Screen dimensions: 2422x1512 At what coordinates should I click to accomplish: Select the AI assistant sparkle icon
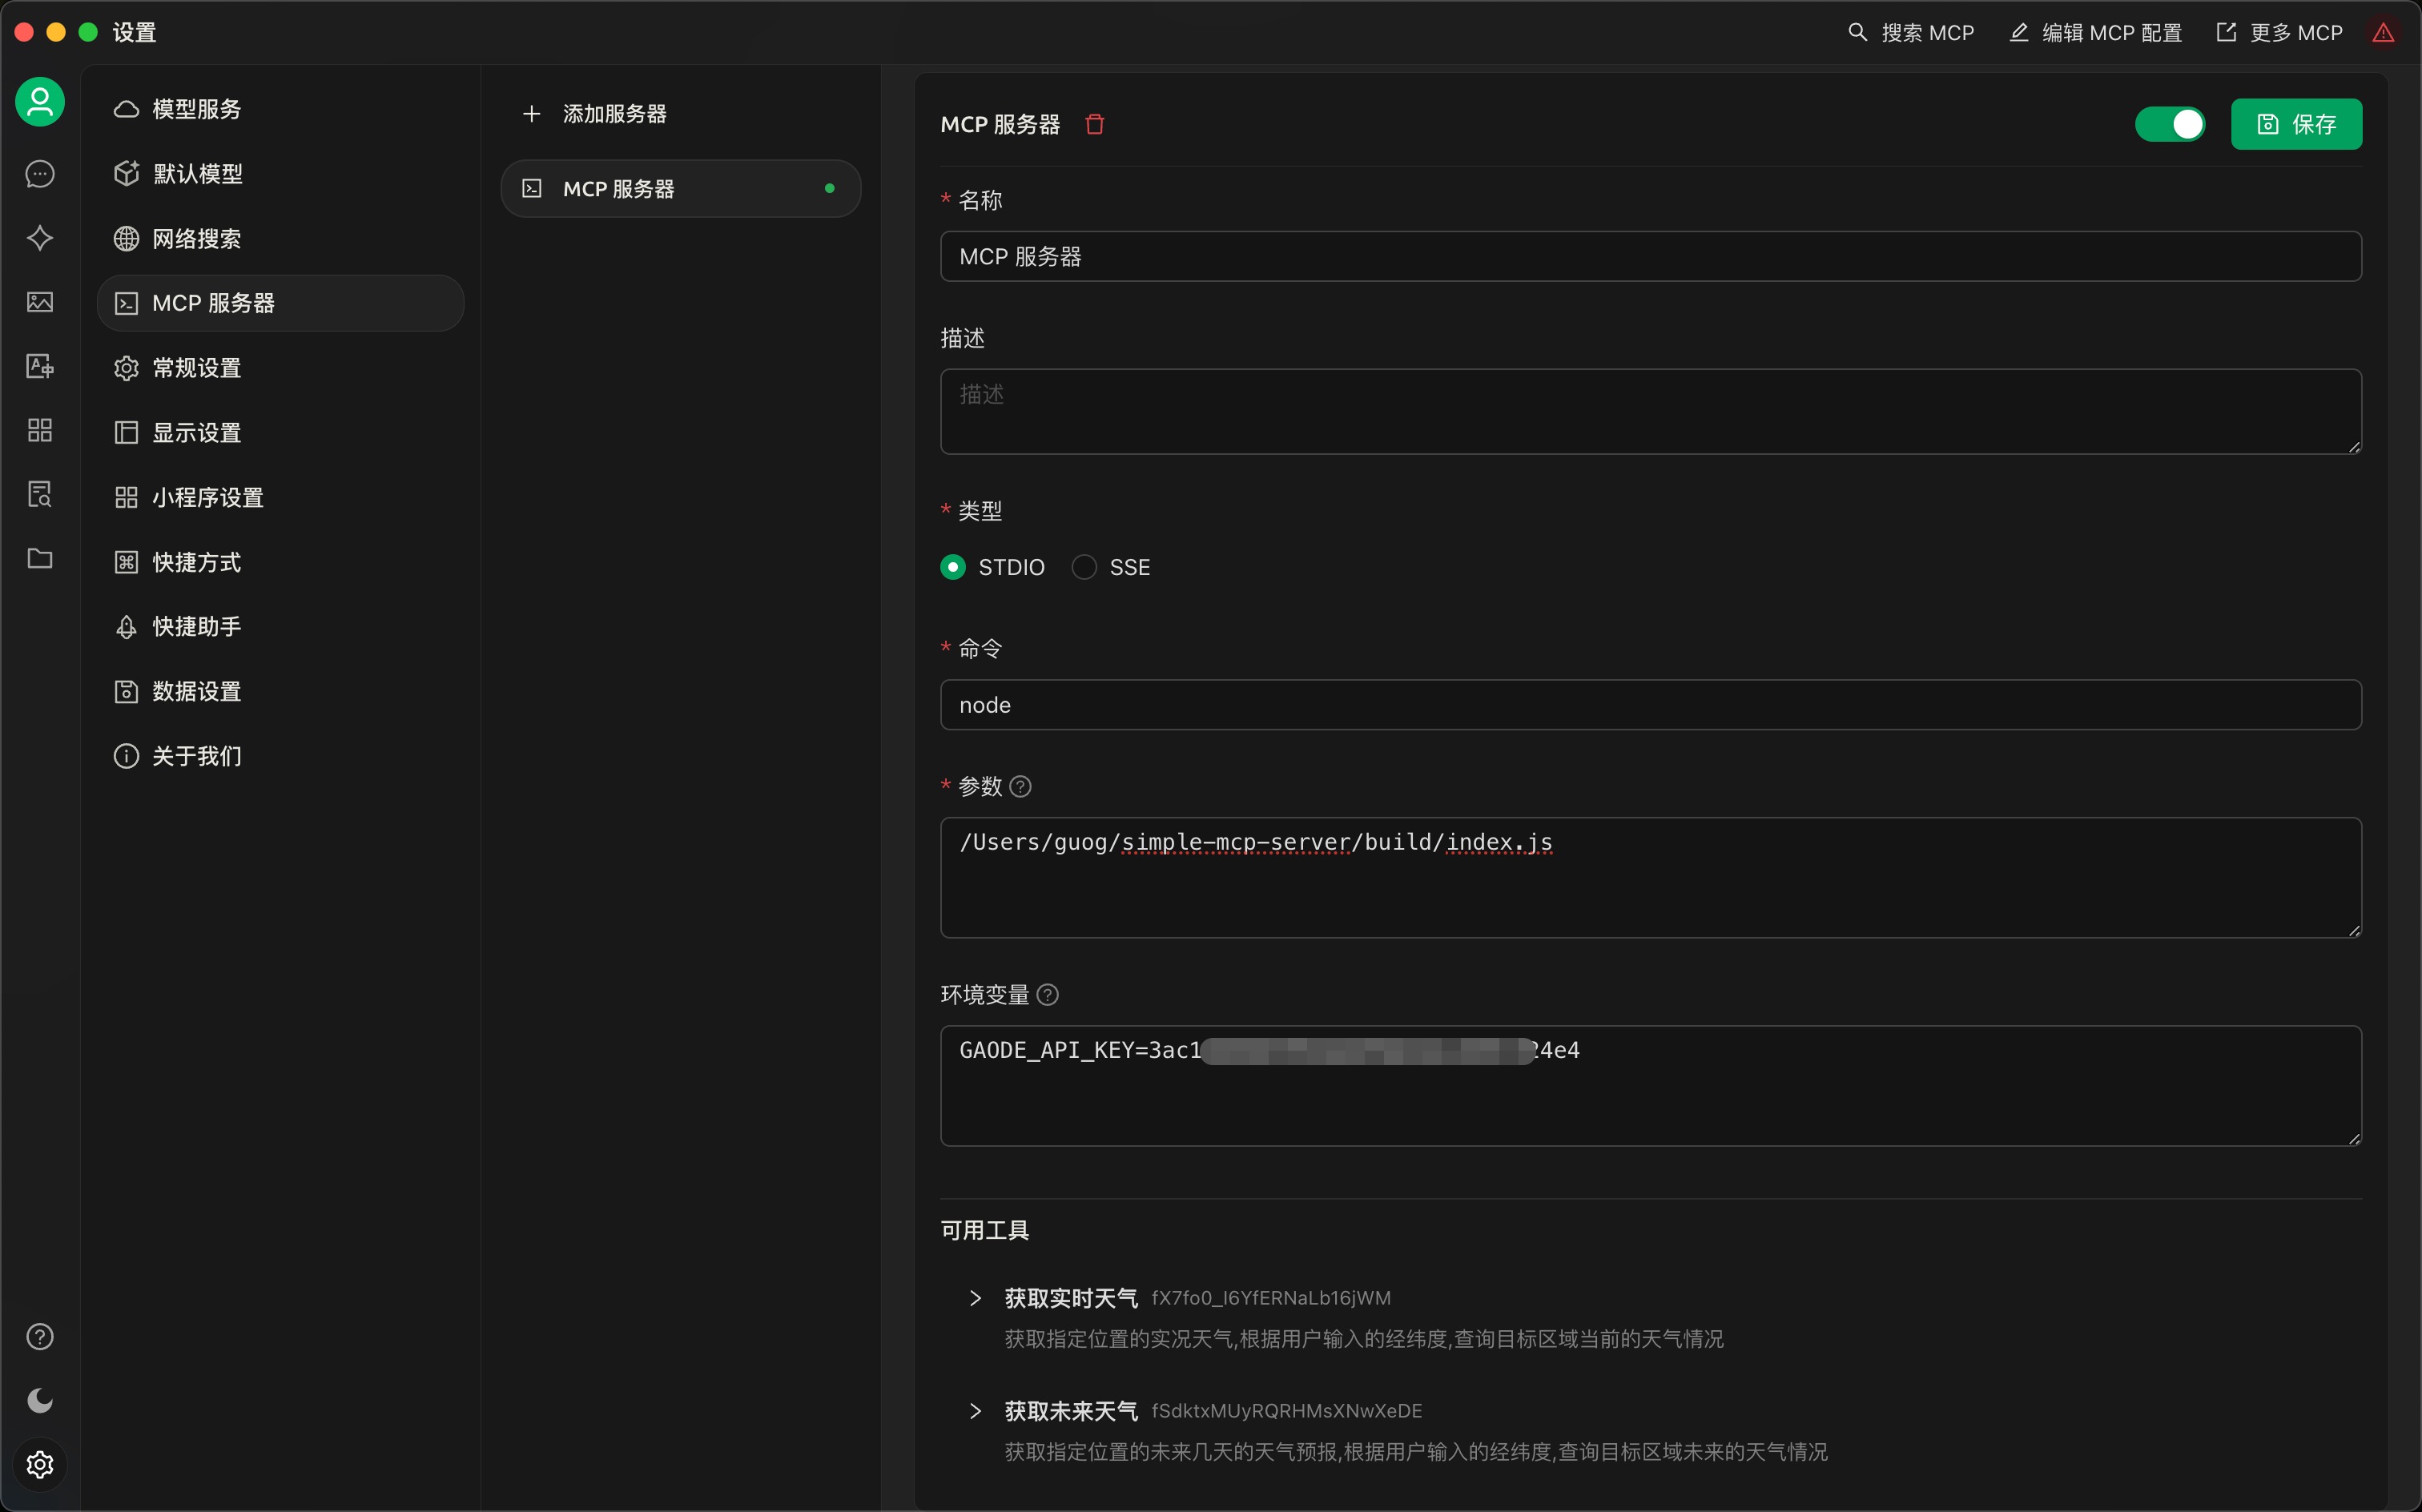39,238
